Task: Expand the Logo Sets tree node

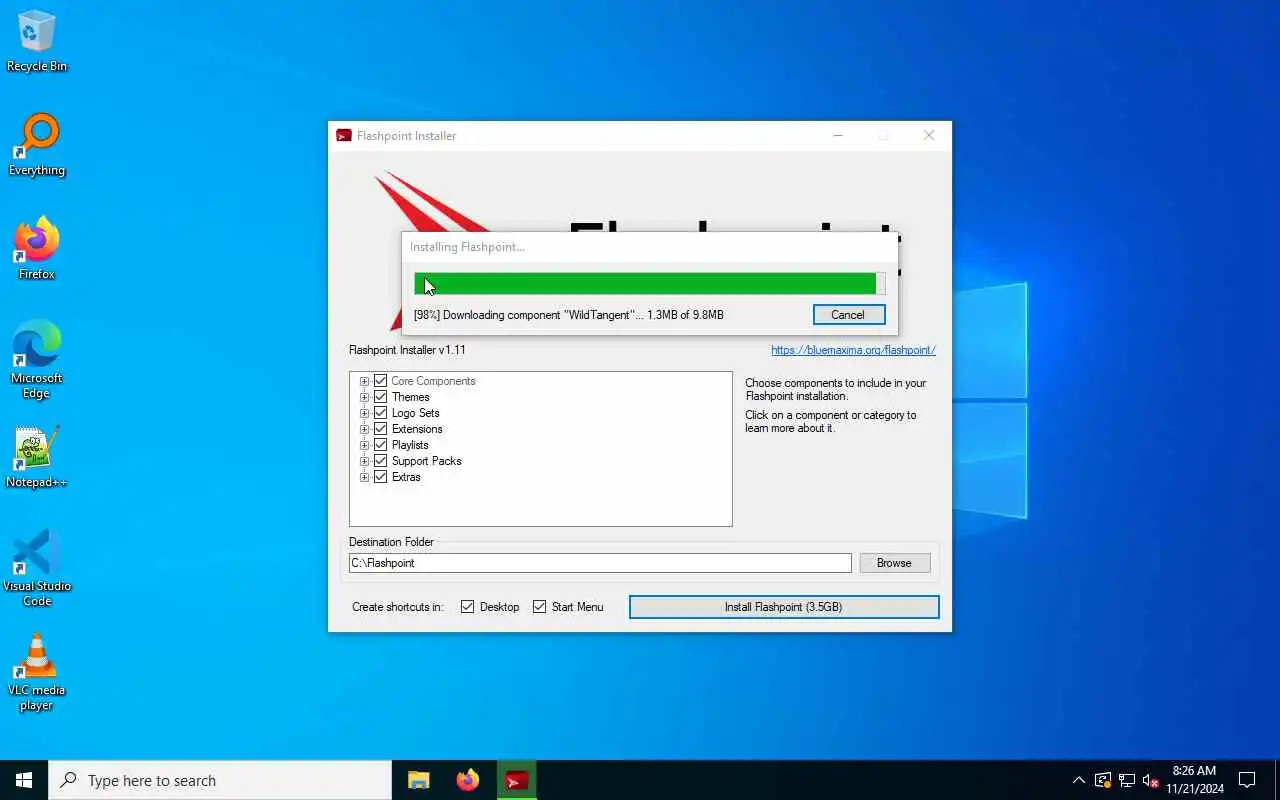Action: click(x=364, y=413)
